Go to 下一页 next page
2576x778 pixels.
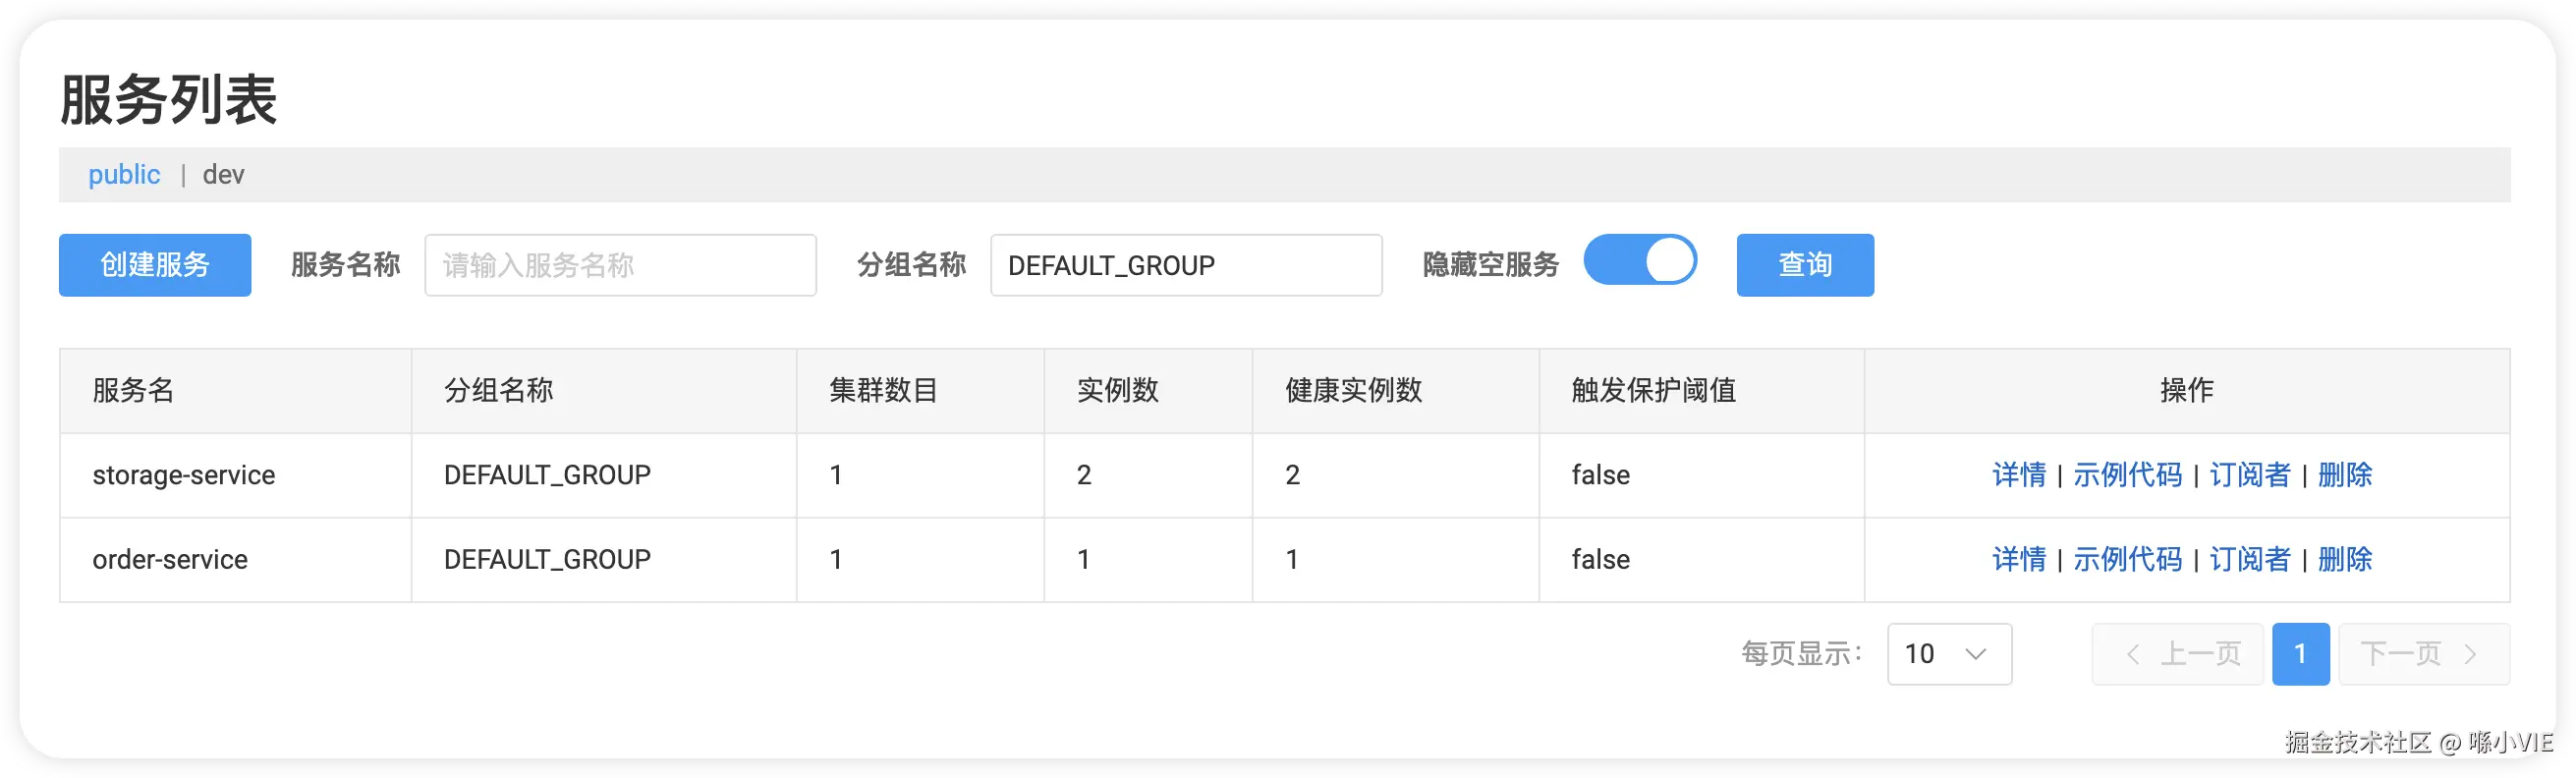(2423, 654)
